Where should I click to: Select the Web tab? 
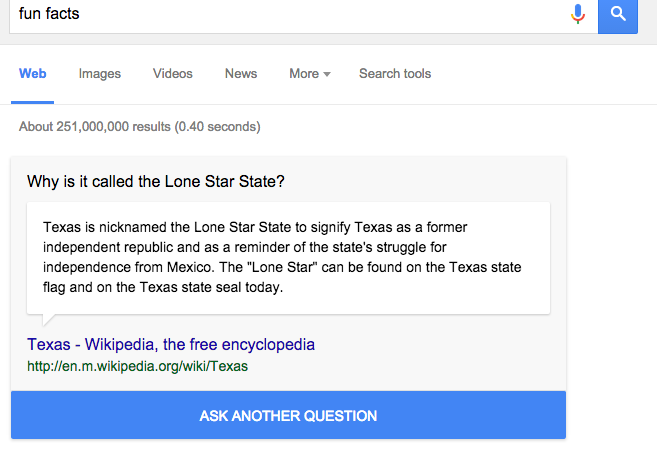(x=33, y=74)
